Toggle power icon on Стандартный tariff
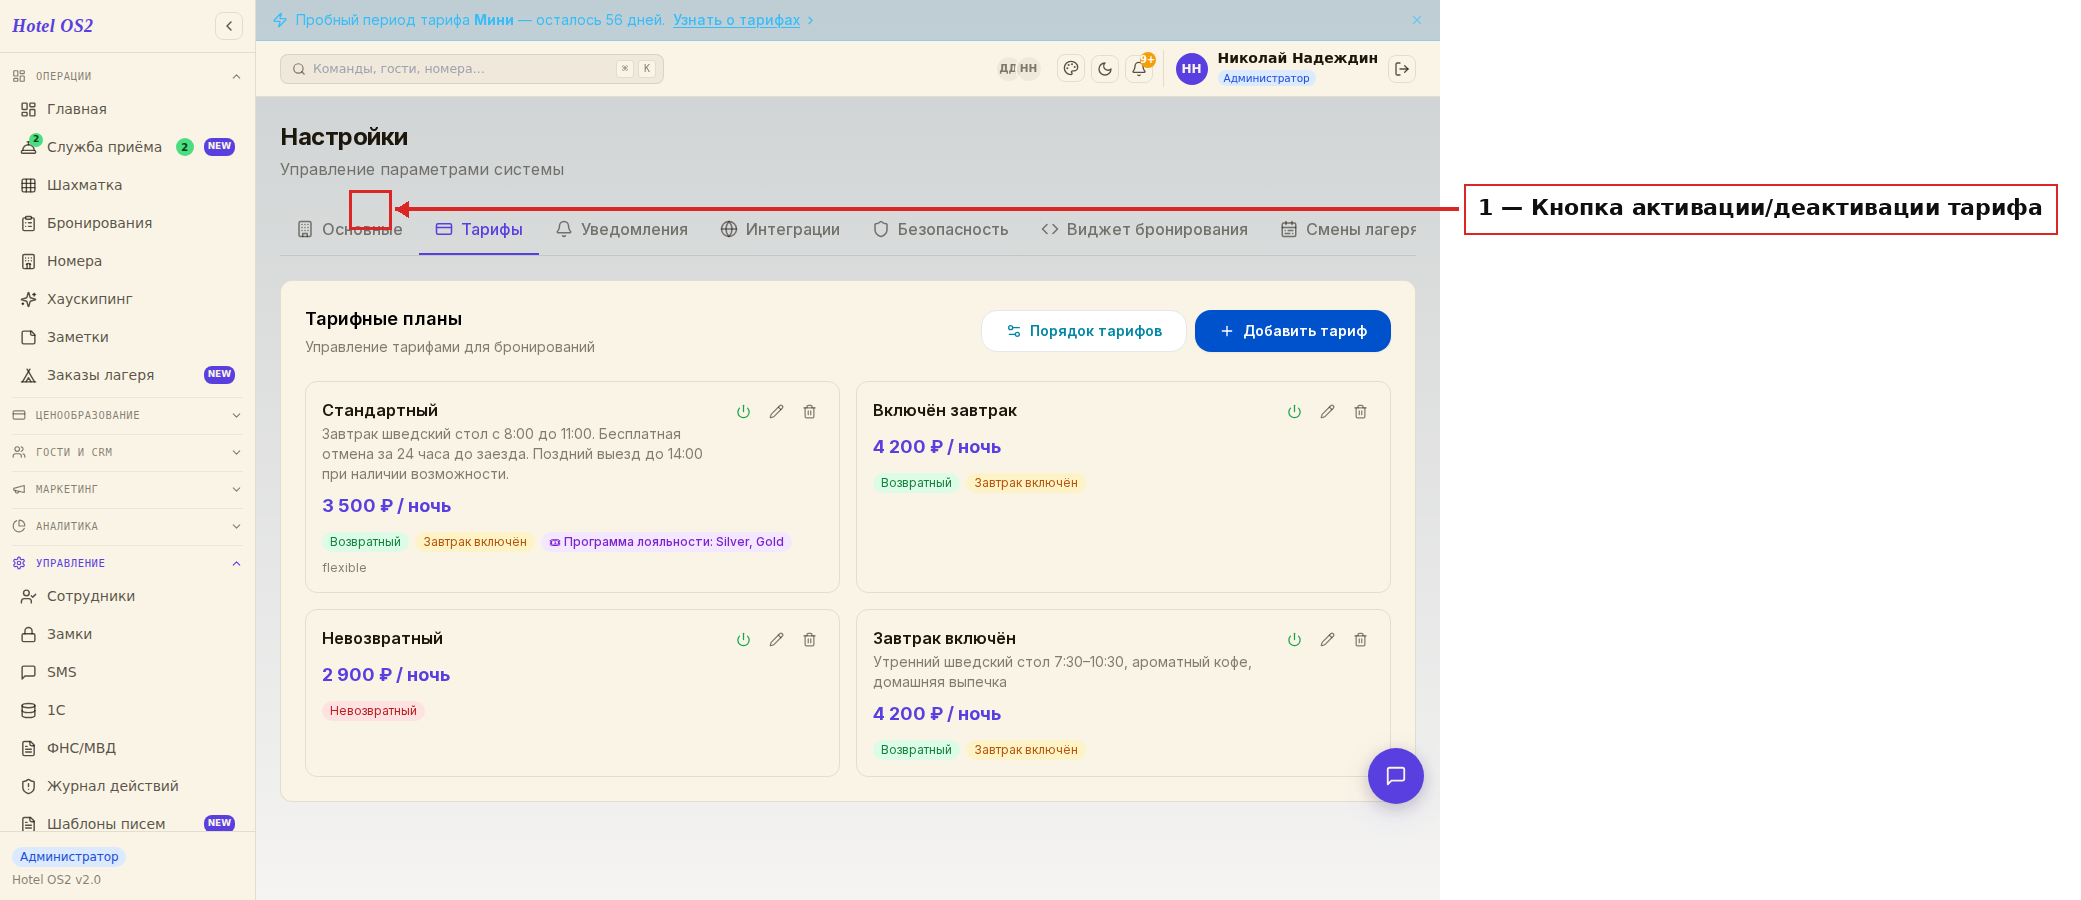The image size is (2081, 900). [x=743, y=412]
